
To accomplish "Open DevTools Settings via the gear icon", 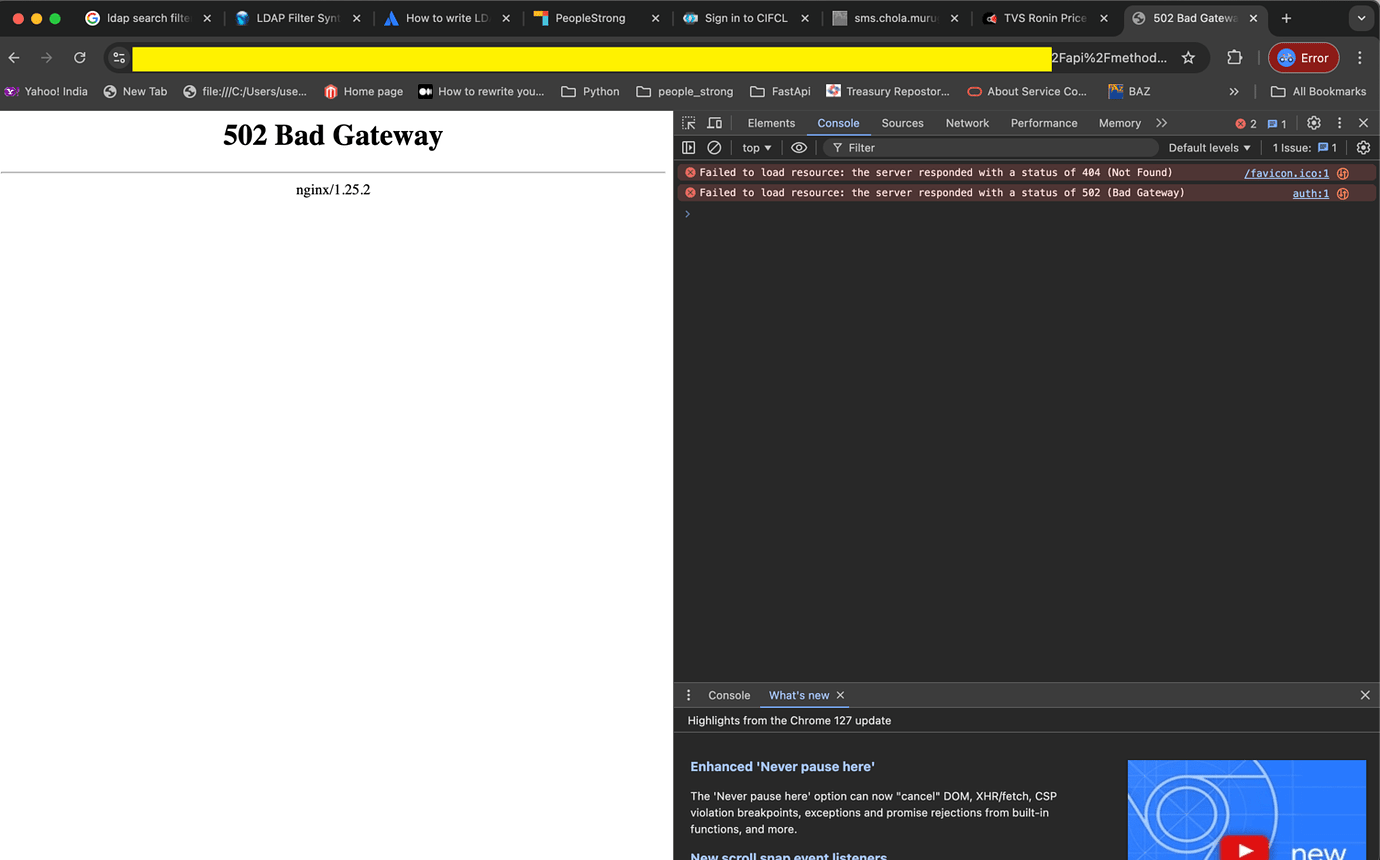I will click(1313, 122).
